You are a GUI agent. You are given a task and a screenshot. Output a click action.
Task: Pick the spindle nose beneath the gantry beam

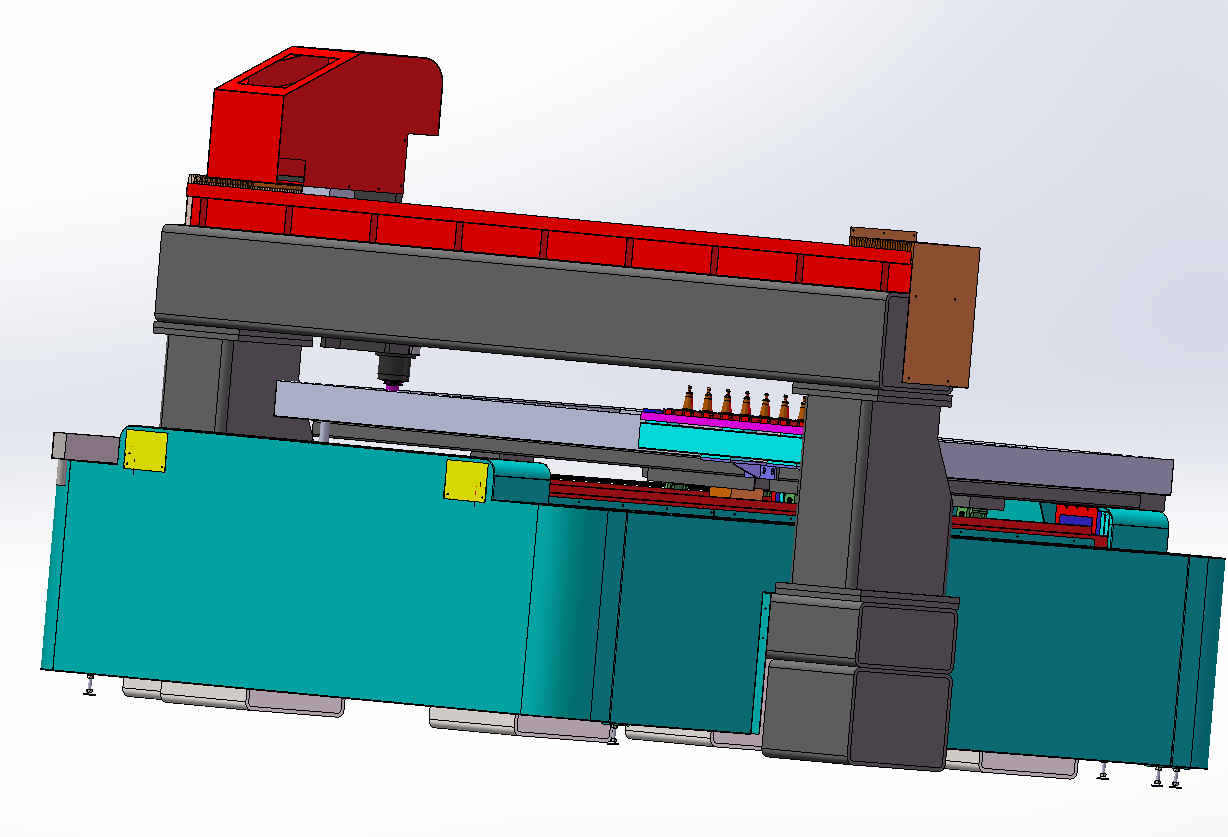[396, 366]
